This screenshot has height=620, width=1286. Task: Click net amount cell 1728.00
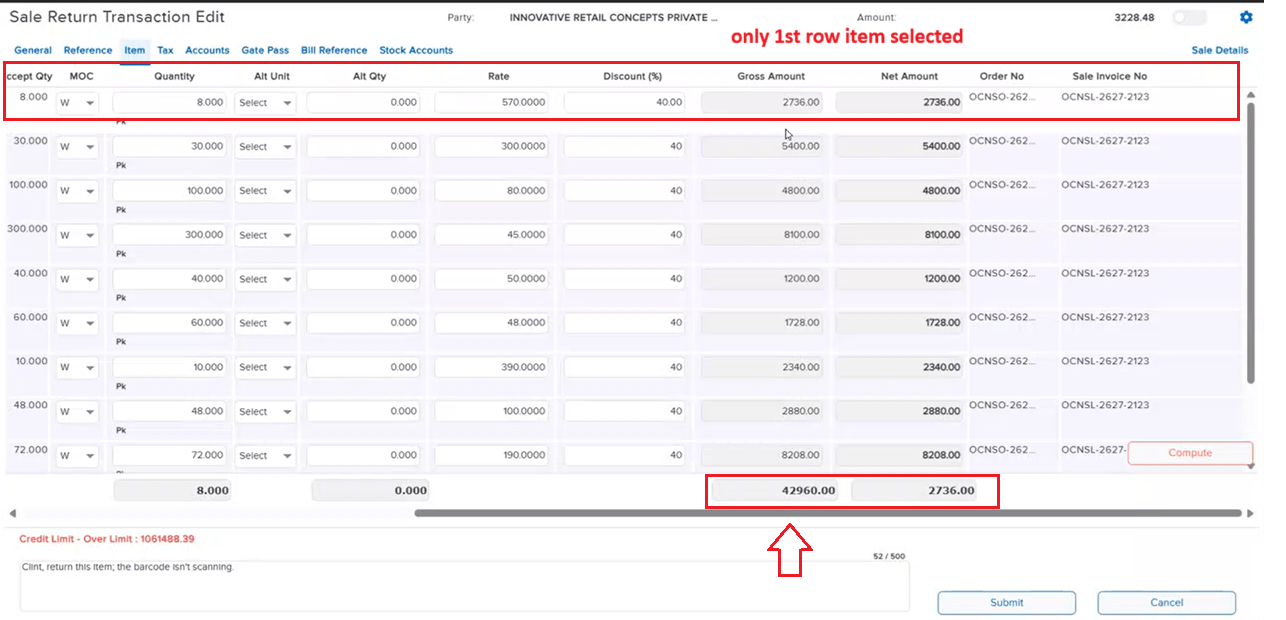pyautogui.click(x=898, y=323)
